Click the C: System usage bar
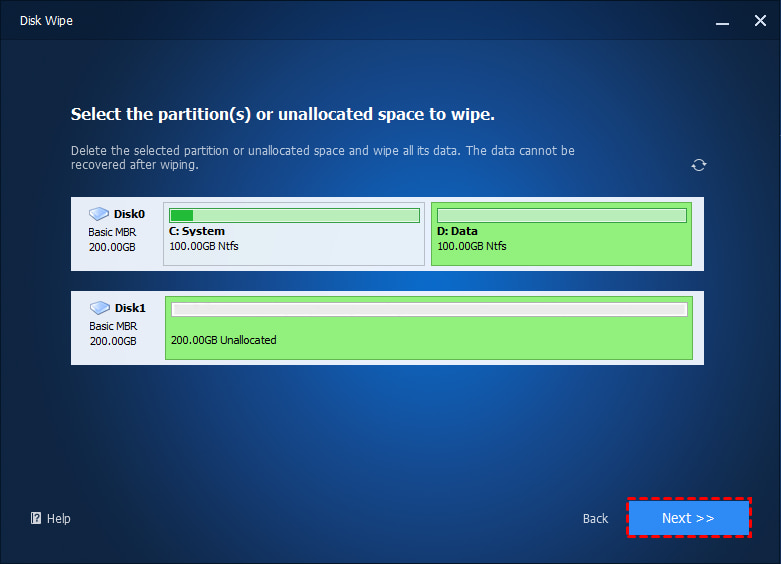Image resolution: width=781 pixels, height=564 pixels. (294, 215)
